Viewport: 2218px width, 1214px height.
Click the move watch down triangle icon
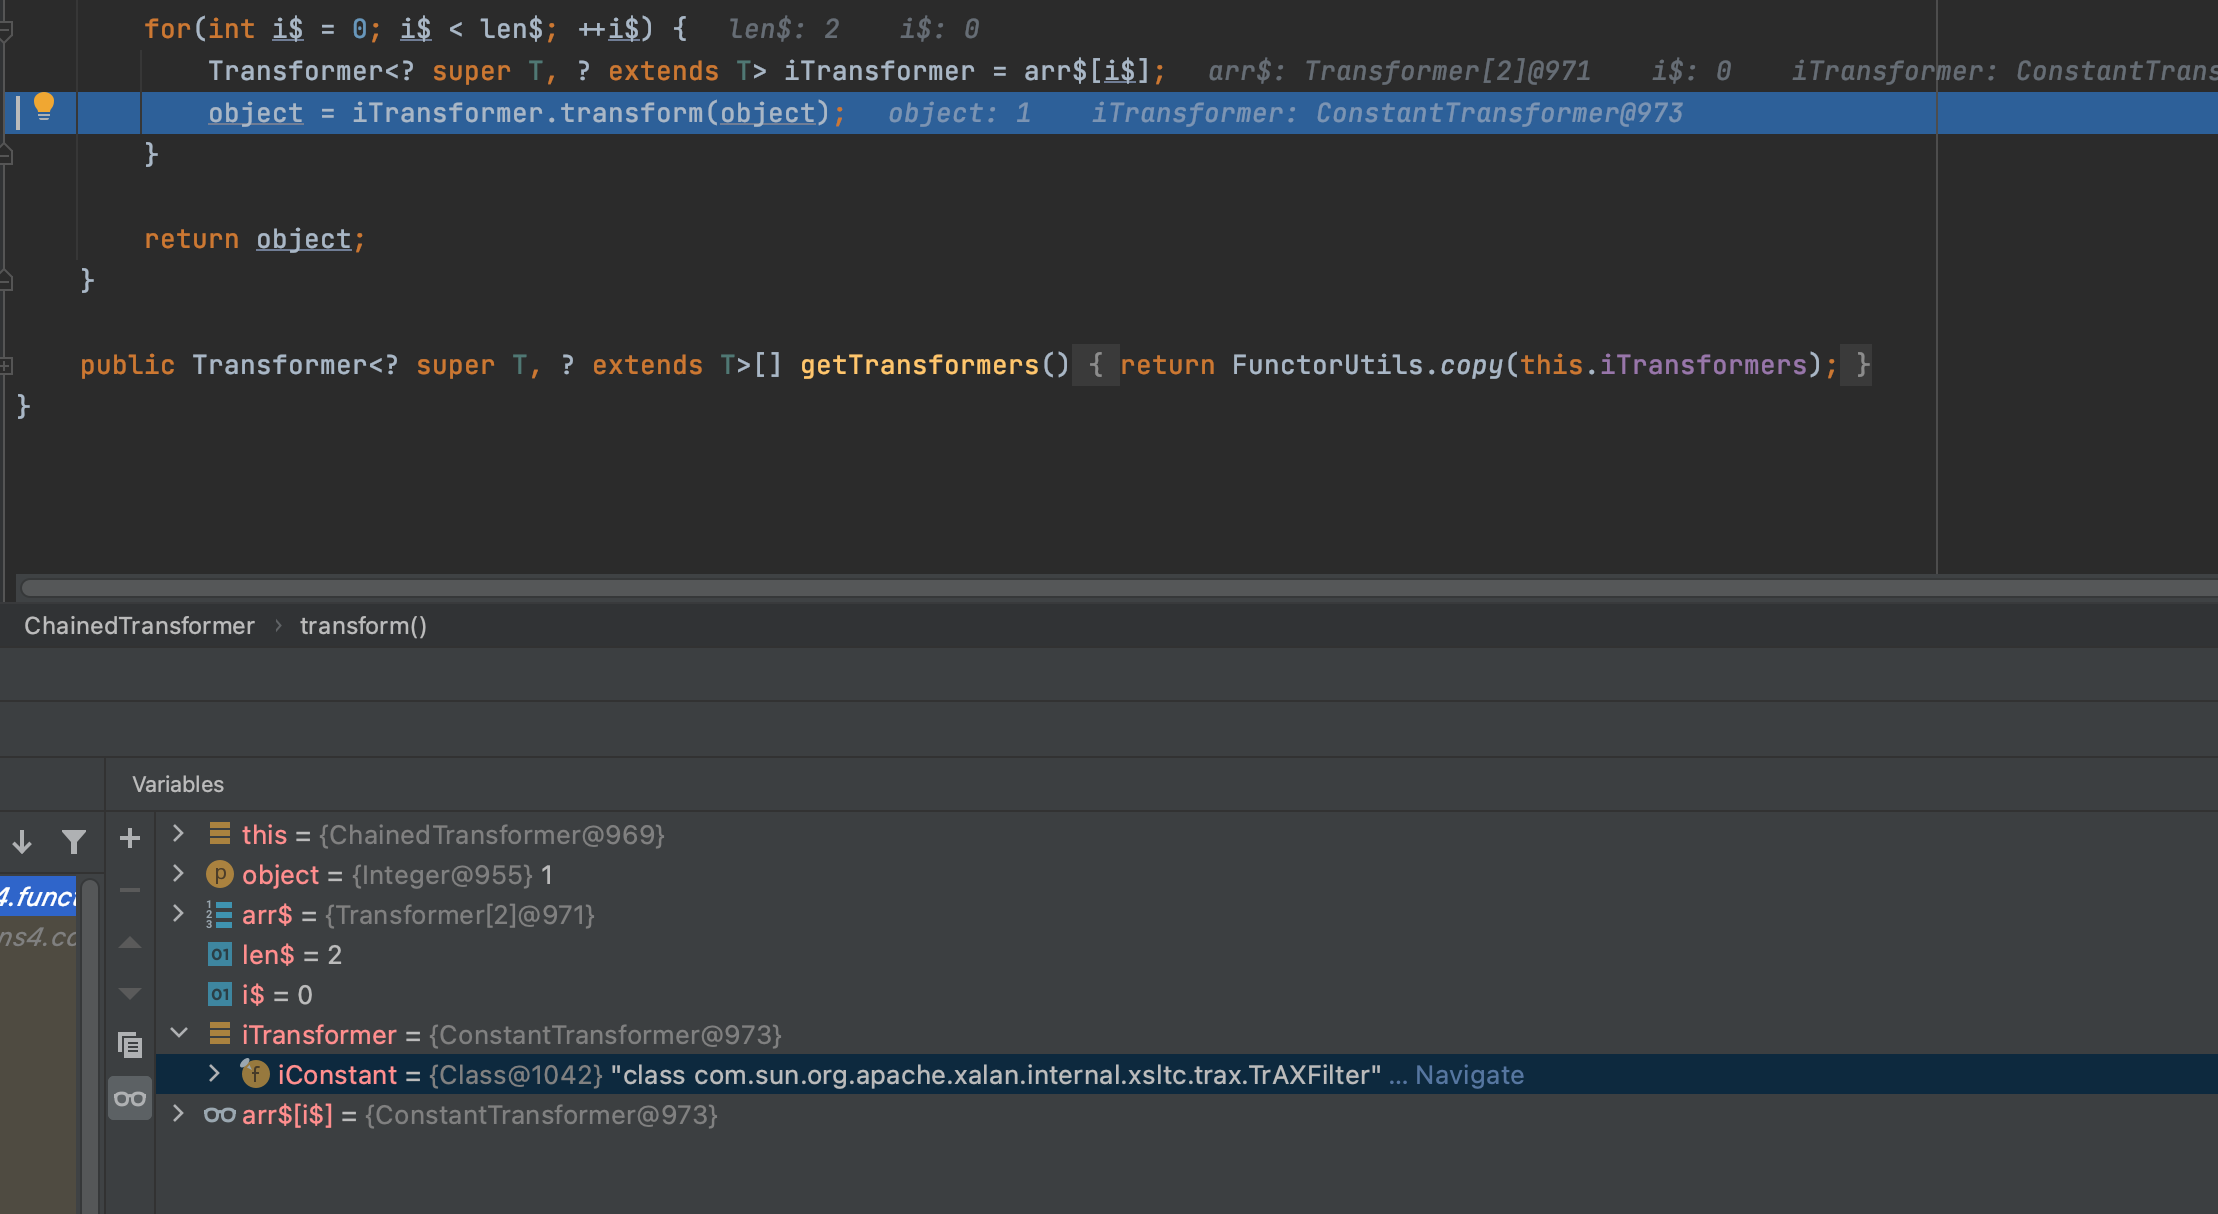130,993
